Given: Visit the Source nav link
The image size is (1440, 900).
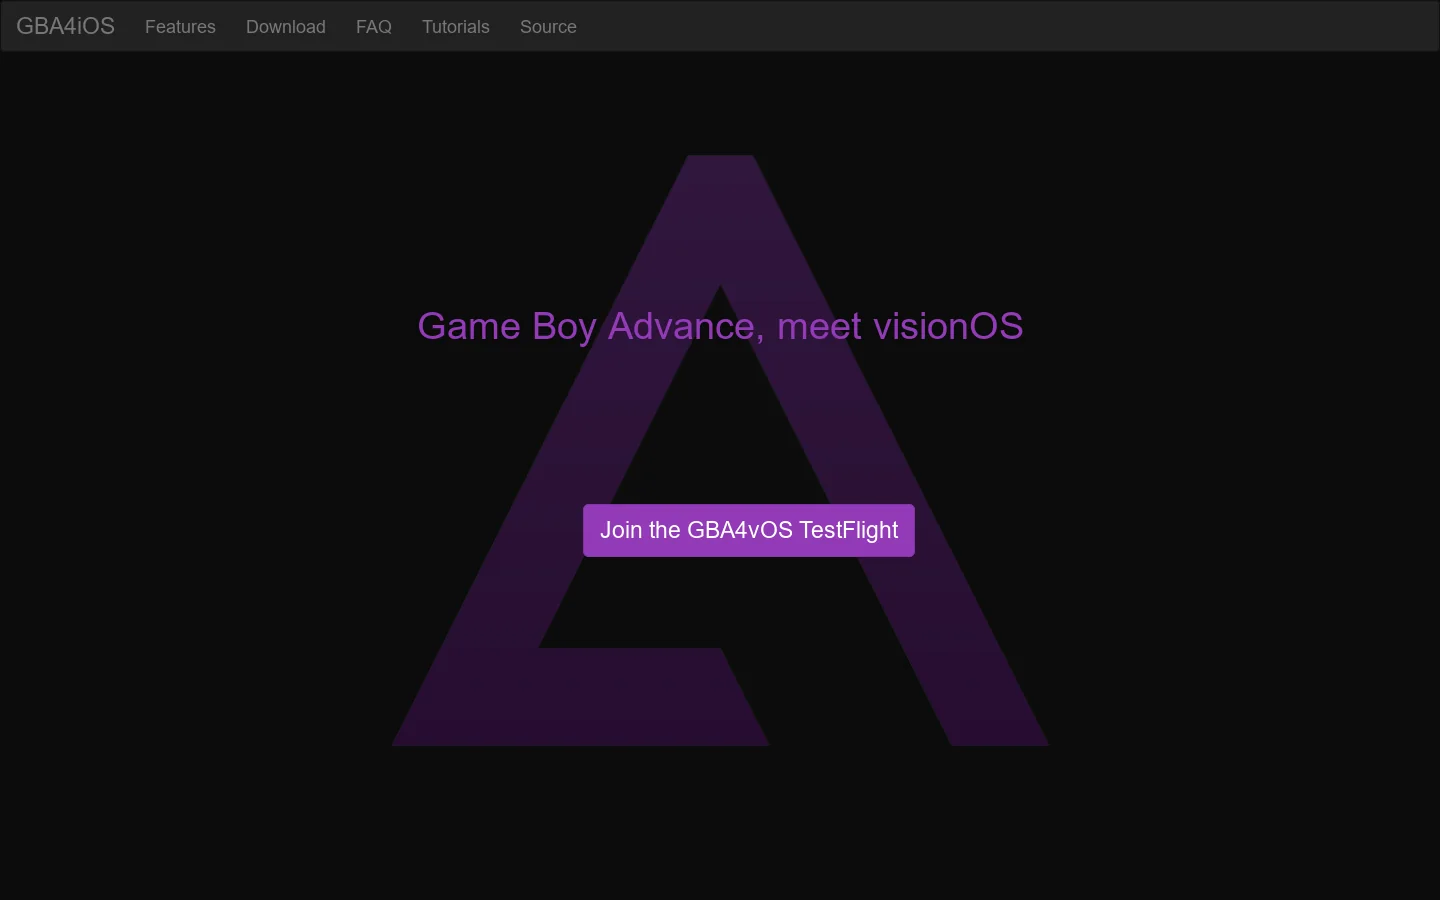Looking at the screenshot, I should point(548,27).
